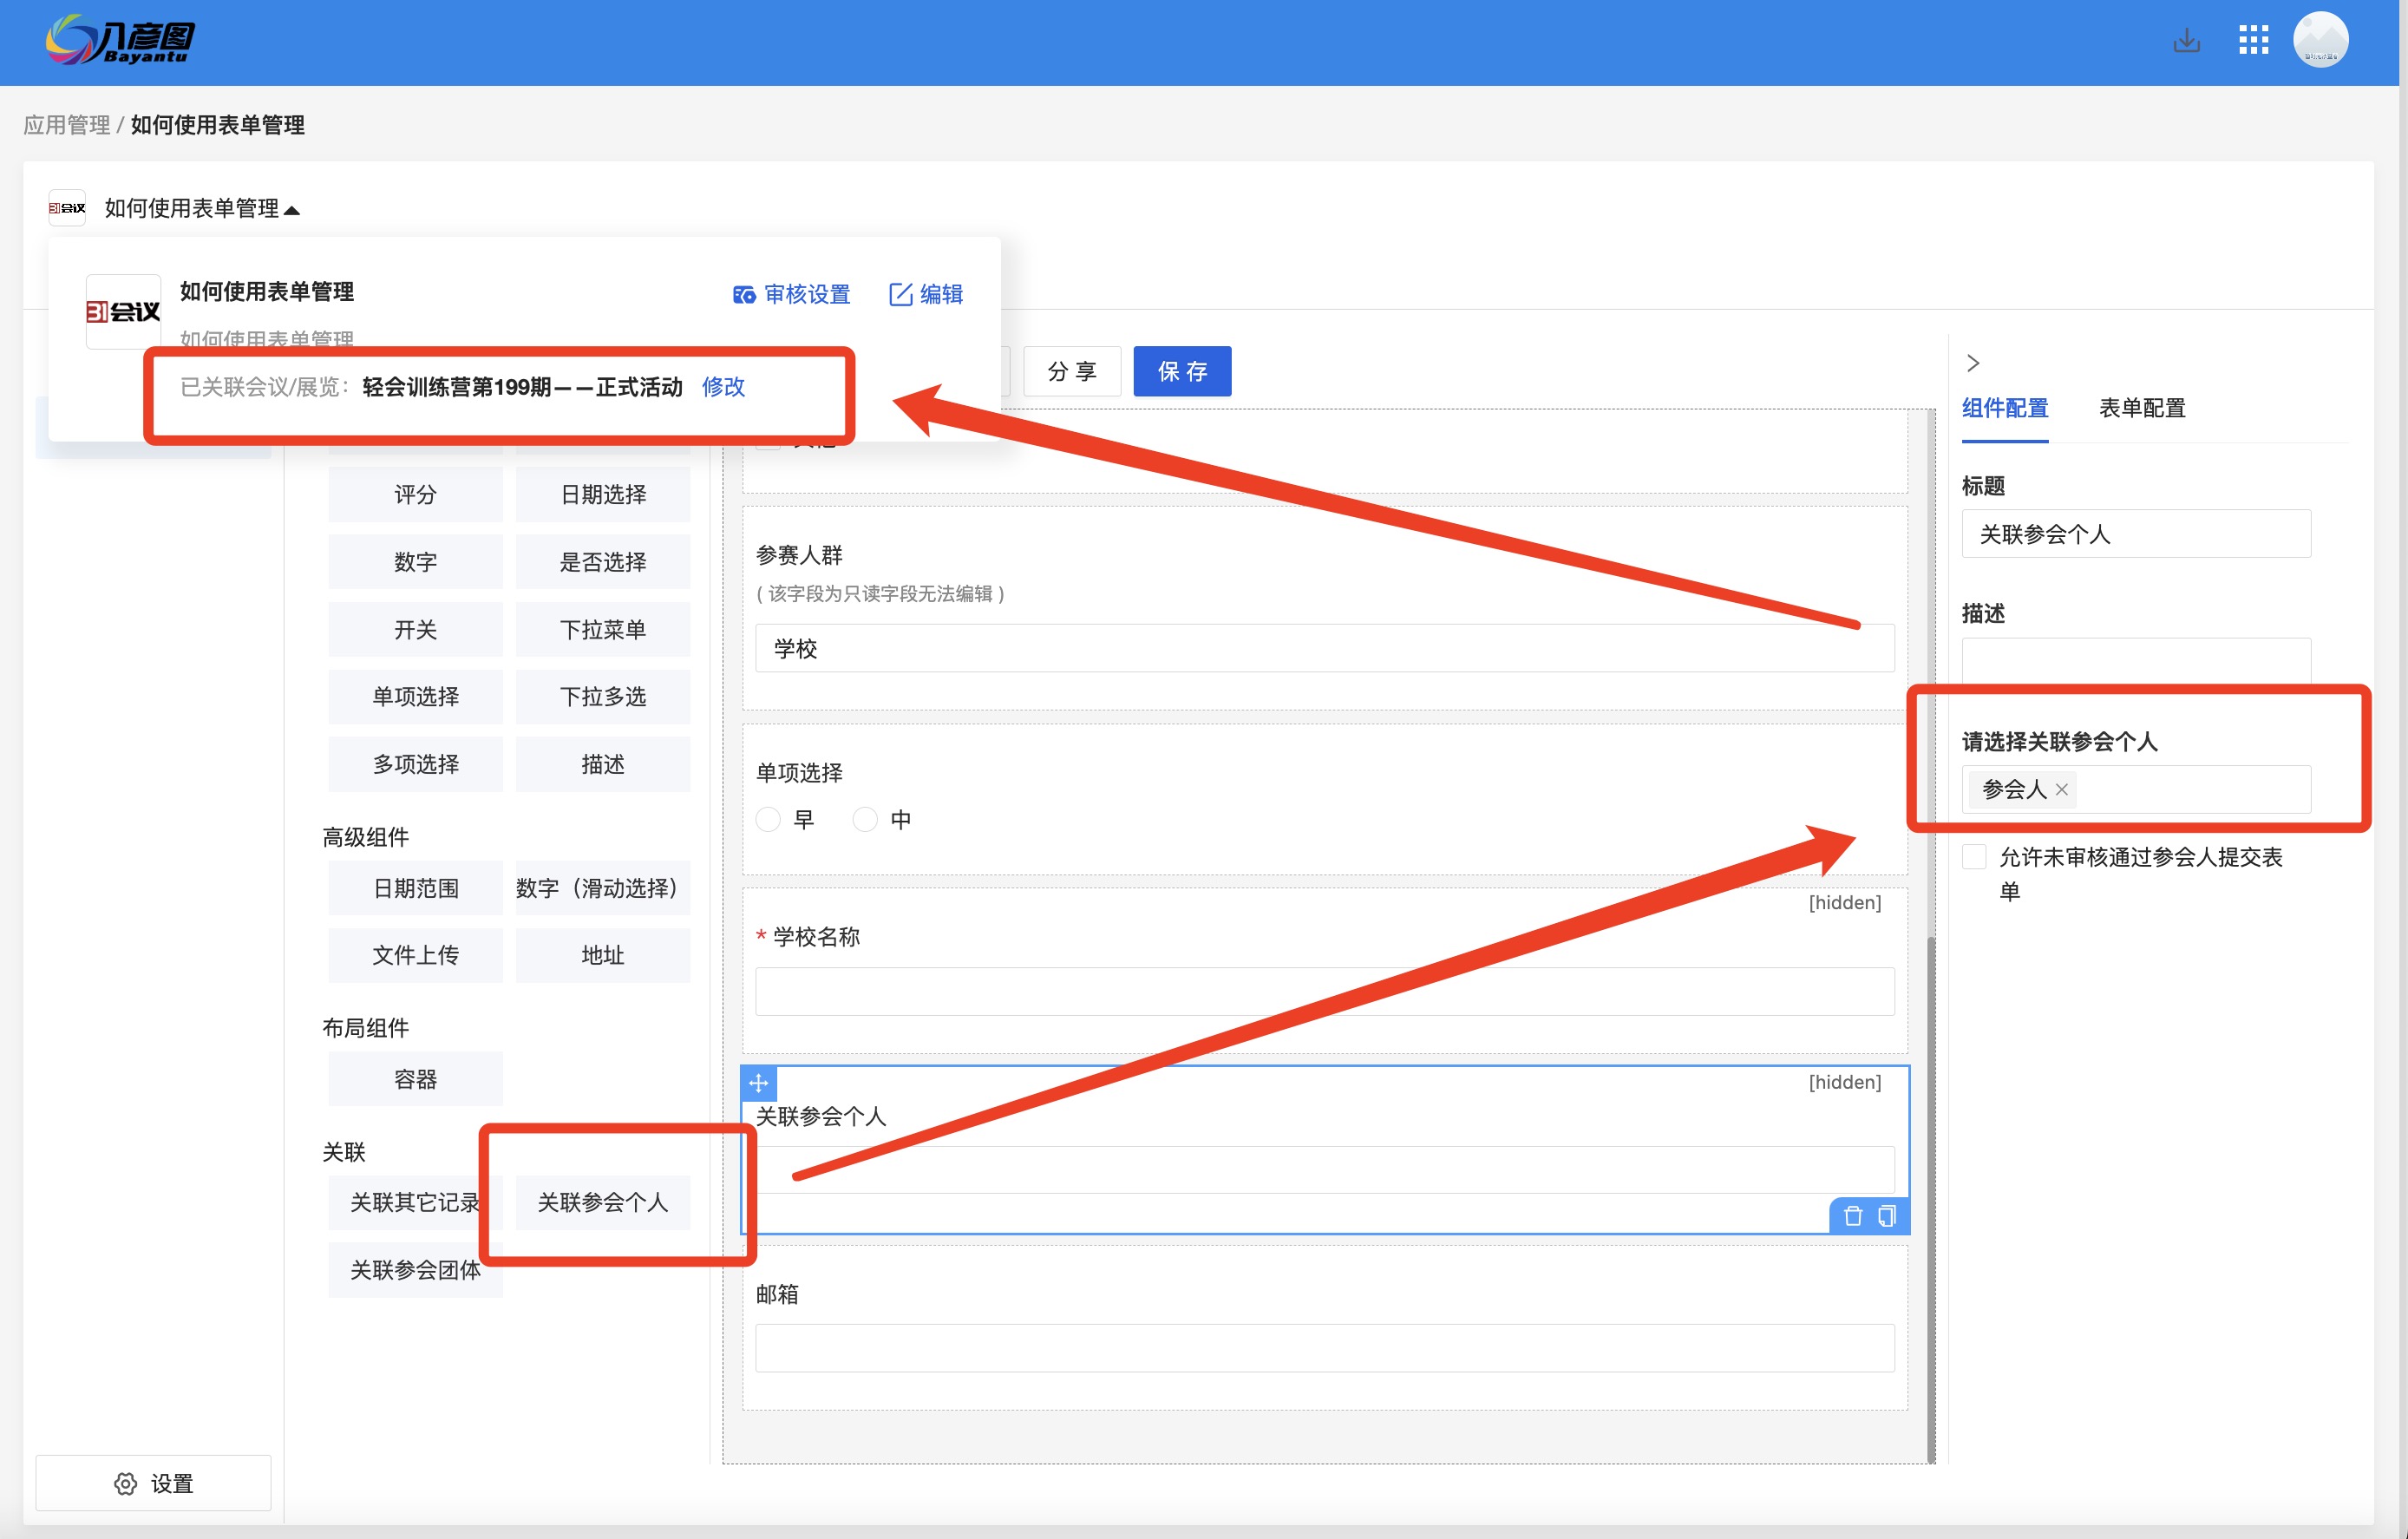2408x1539 pixels.
Task: Click the user avatar at top right
Action: point(2321,40)
